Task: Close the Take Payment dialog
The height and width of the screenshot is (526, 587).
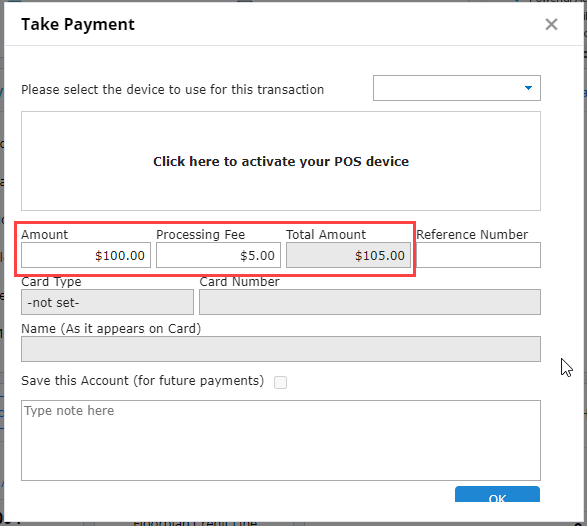Action: [551, 24]
